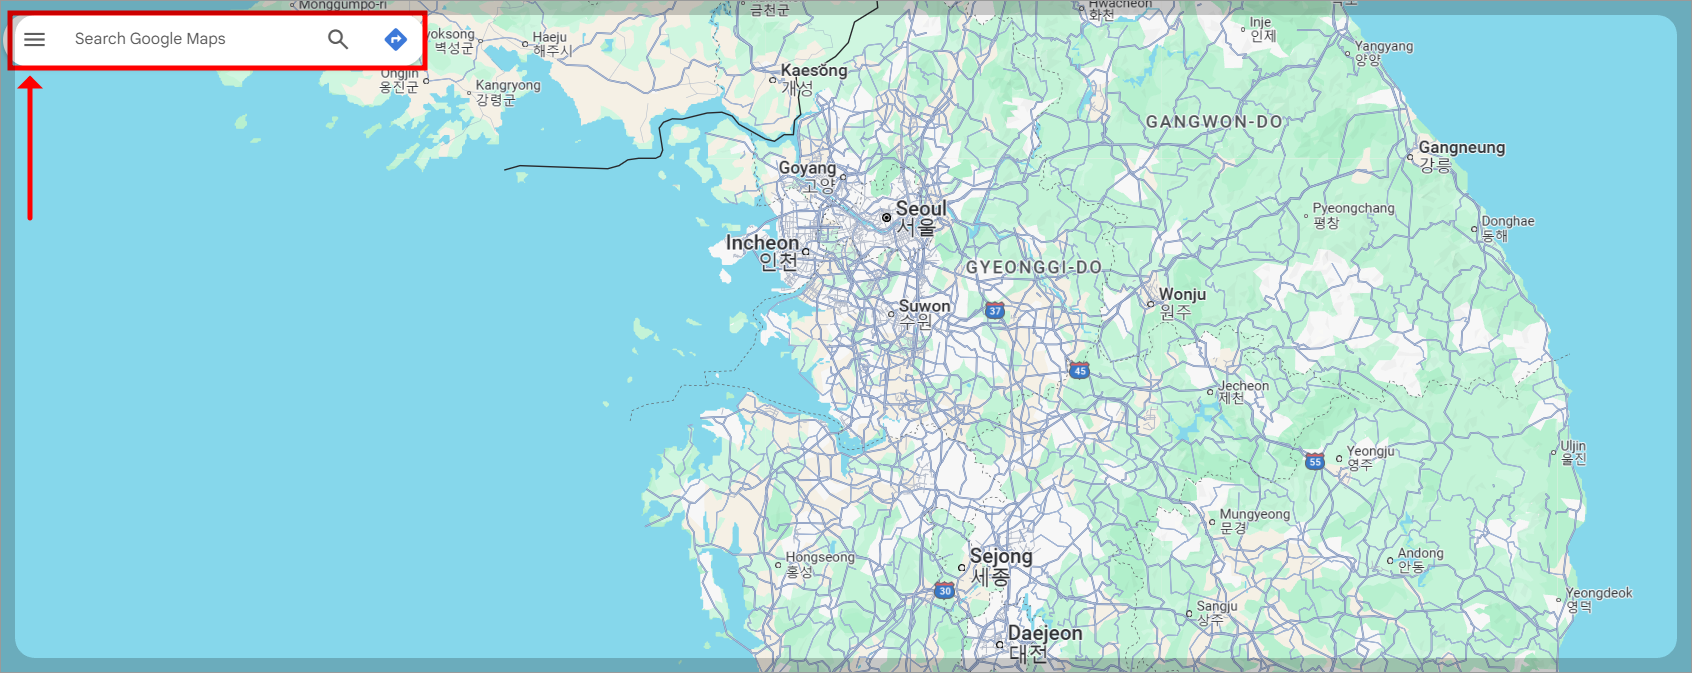
Task: Select the Donghae label
Action: pos(1507,229)
